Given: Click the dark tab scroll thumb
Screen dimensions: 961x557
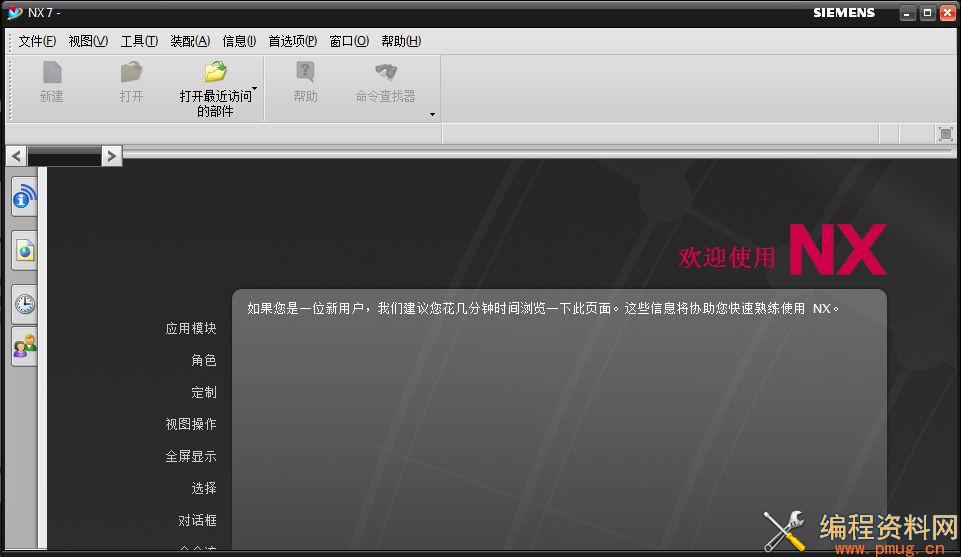Looking at the screenshot, I should pyautogui.click(x=64, y=157).
